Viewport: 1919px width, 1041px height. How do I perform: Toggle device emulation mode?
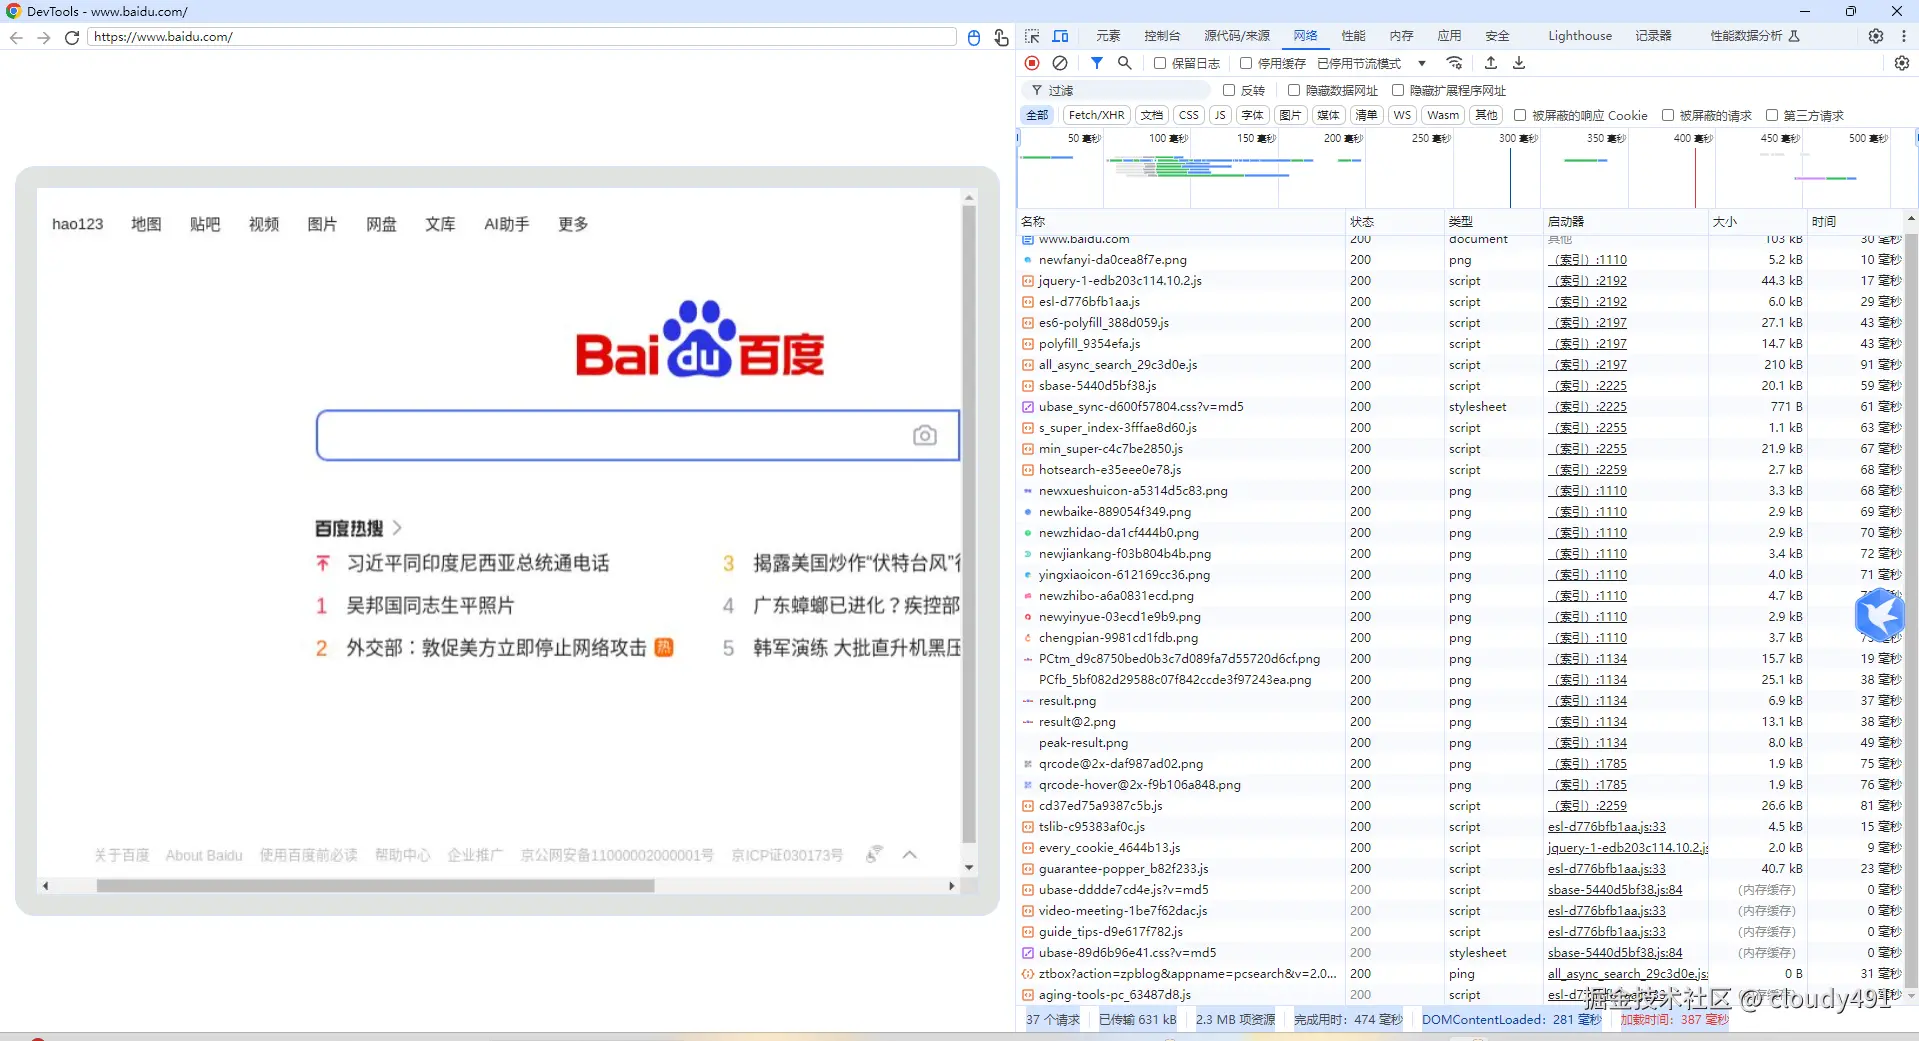click(1061, 36)
